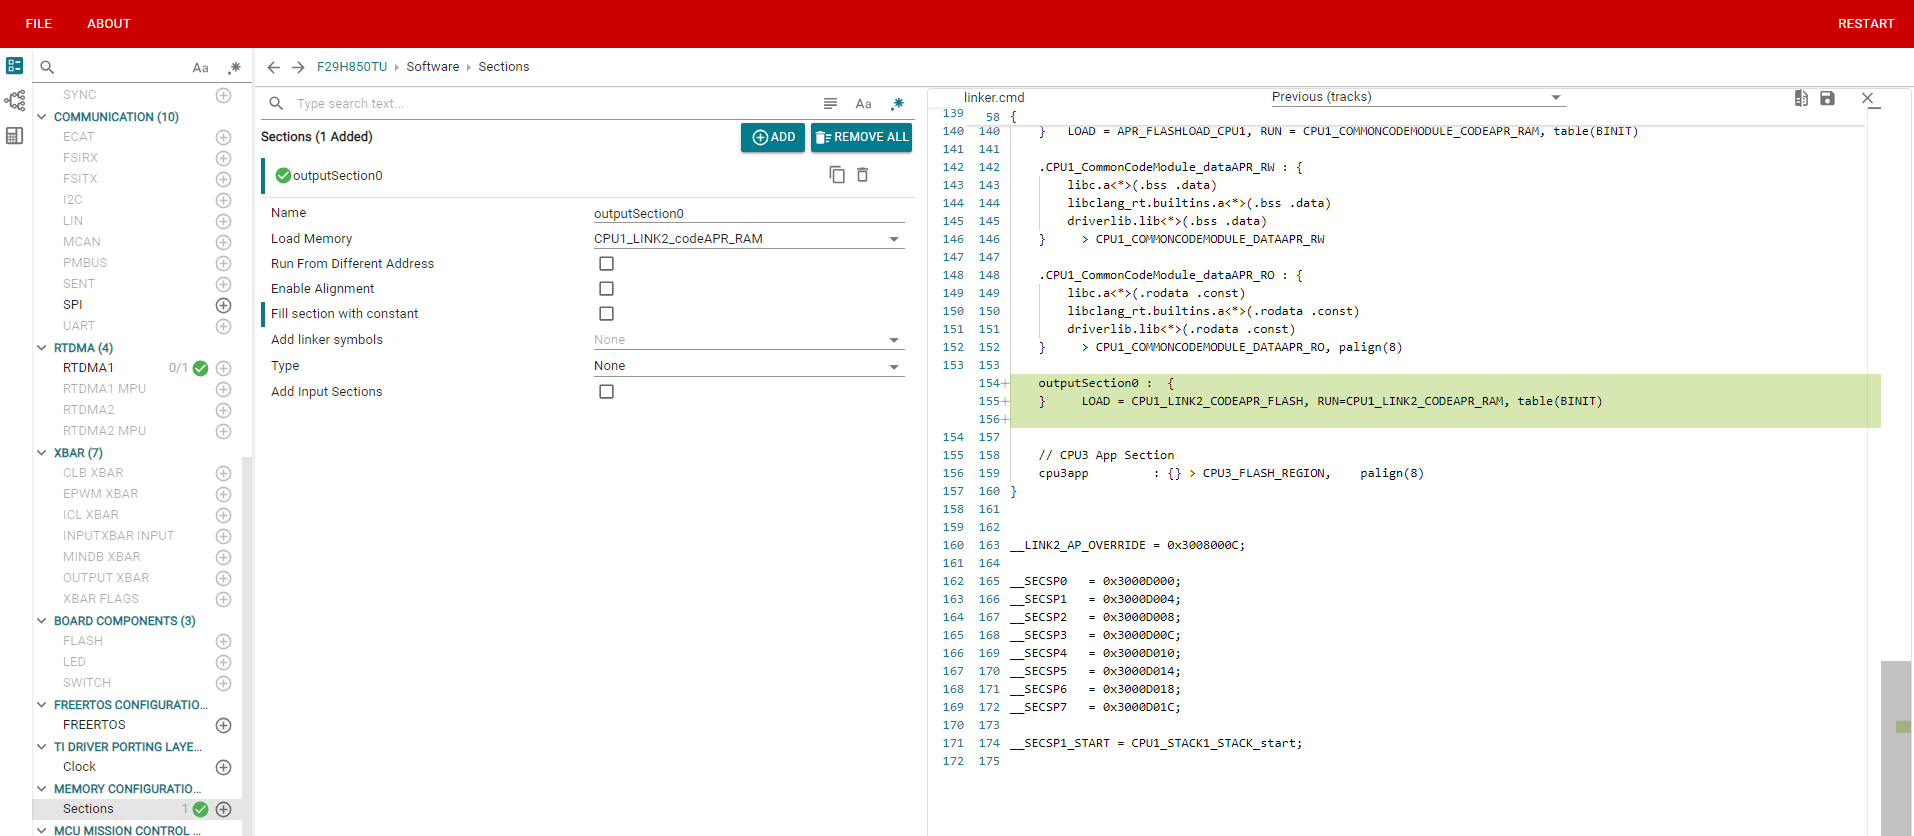
Task: Toggle the diff view icon for linker.cmd
Action: pos(1801,98)
